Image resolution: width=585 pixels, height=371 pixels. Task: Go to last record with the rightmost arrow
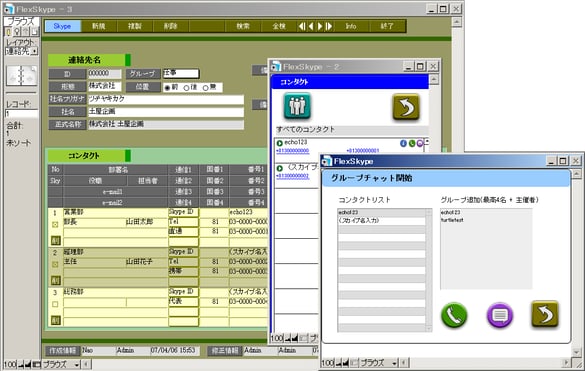329,26
